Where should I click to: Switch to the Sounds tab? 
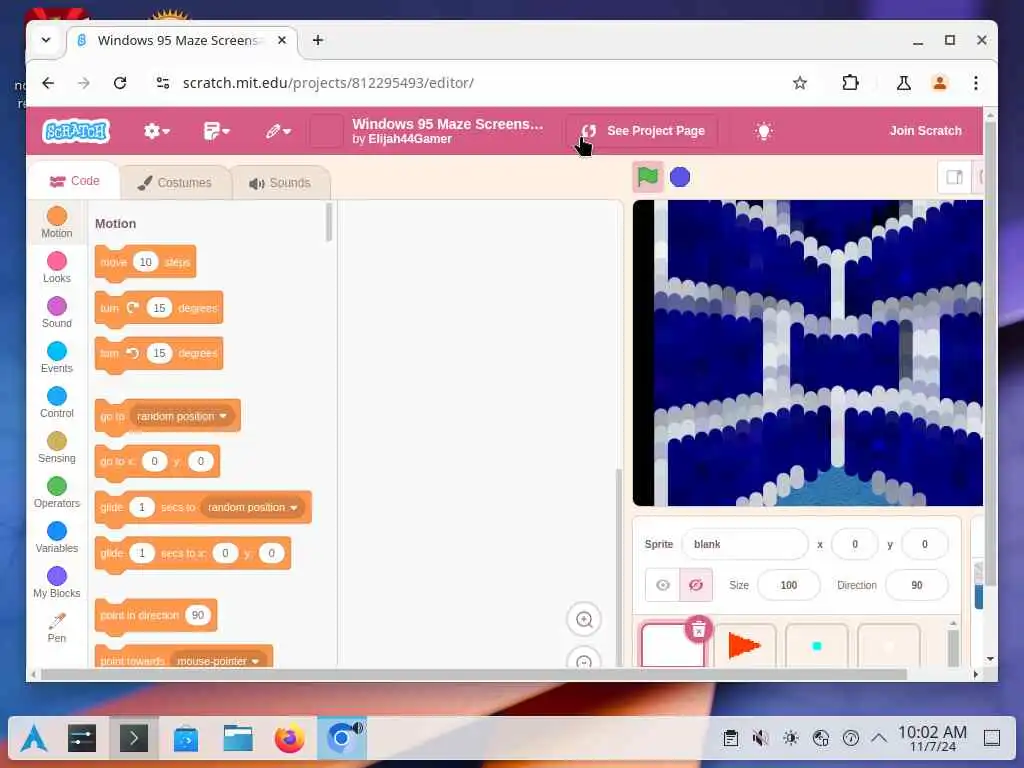(x=280, y=183)
